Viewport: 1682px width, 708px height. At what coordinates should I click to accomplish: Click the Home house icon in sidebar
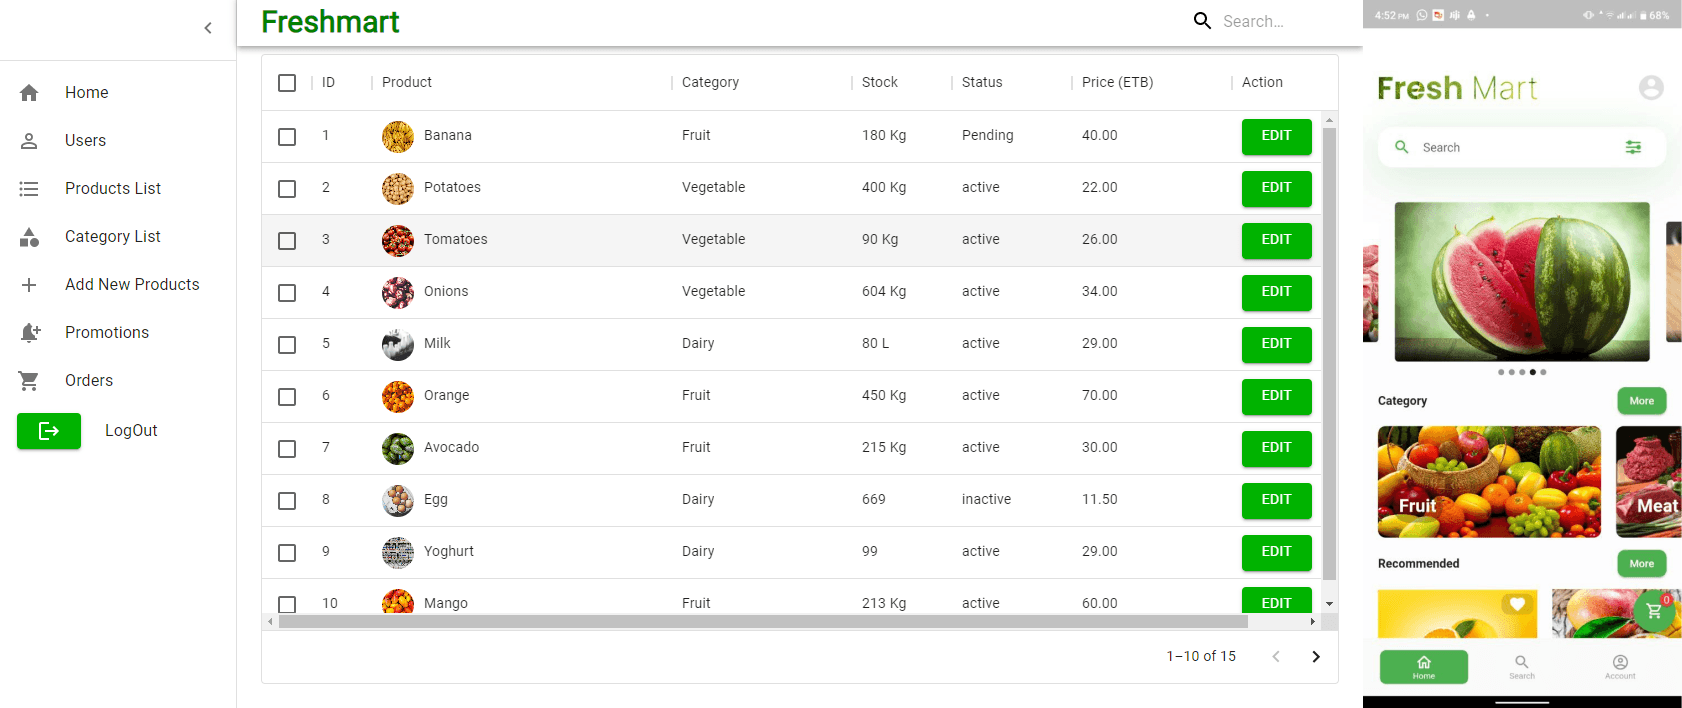[29, 93]
